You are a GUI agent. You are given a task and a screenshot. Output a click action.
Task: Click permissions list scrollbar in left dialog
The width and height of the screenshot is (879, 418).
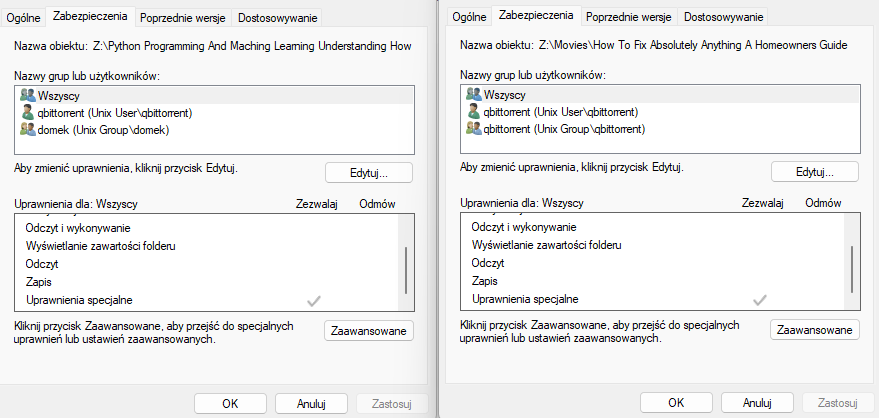tap(406, 267)
